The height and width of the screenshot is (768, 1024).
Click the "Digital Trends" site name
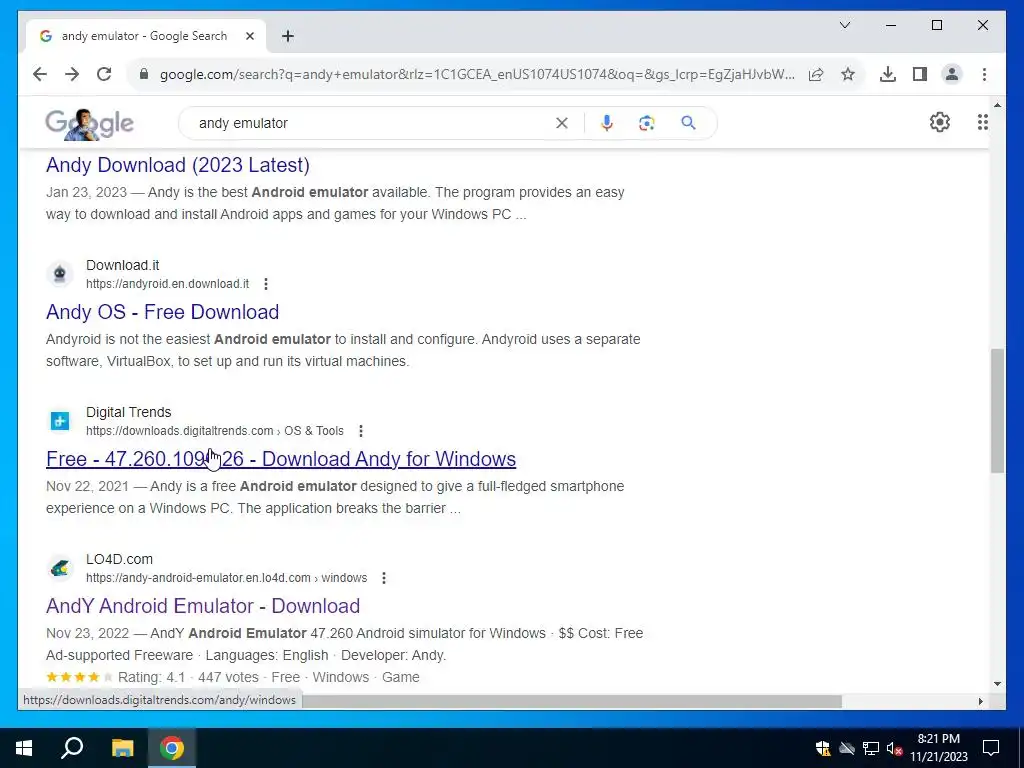129,412
